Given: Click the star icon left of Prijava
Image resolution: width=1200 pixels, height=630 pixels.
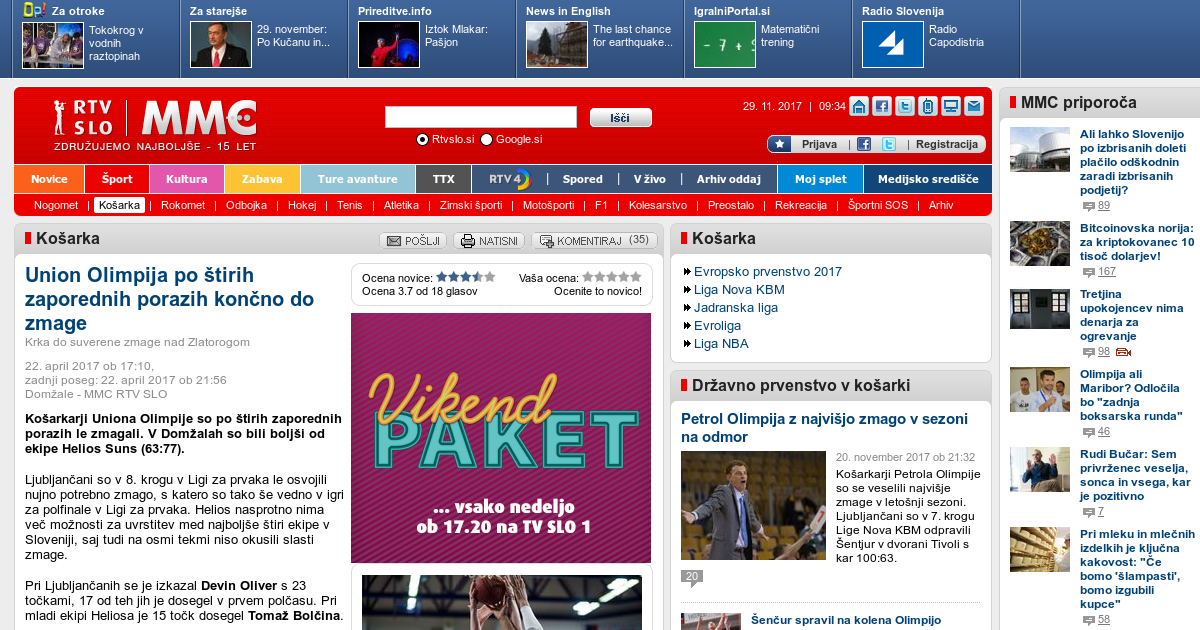Looking at the screenshot, I should click(x=781, y=144).
